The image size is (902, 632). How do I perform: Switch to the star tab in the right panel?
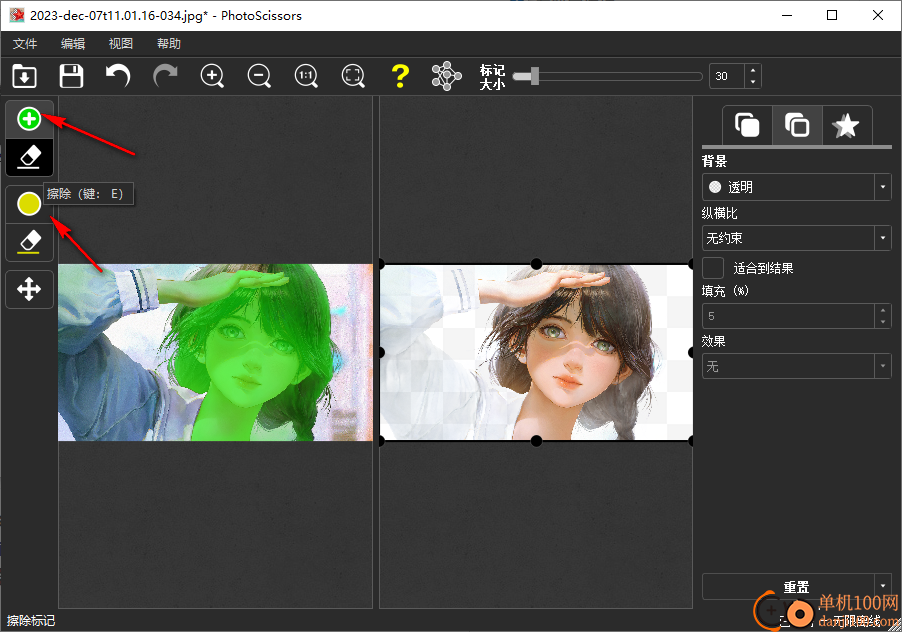846,125
